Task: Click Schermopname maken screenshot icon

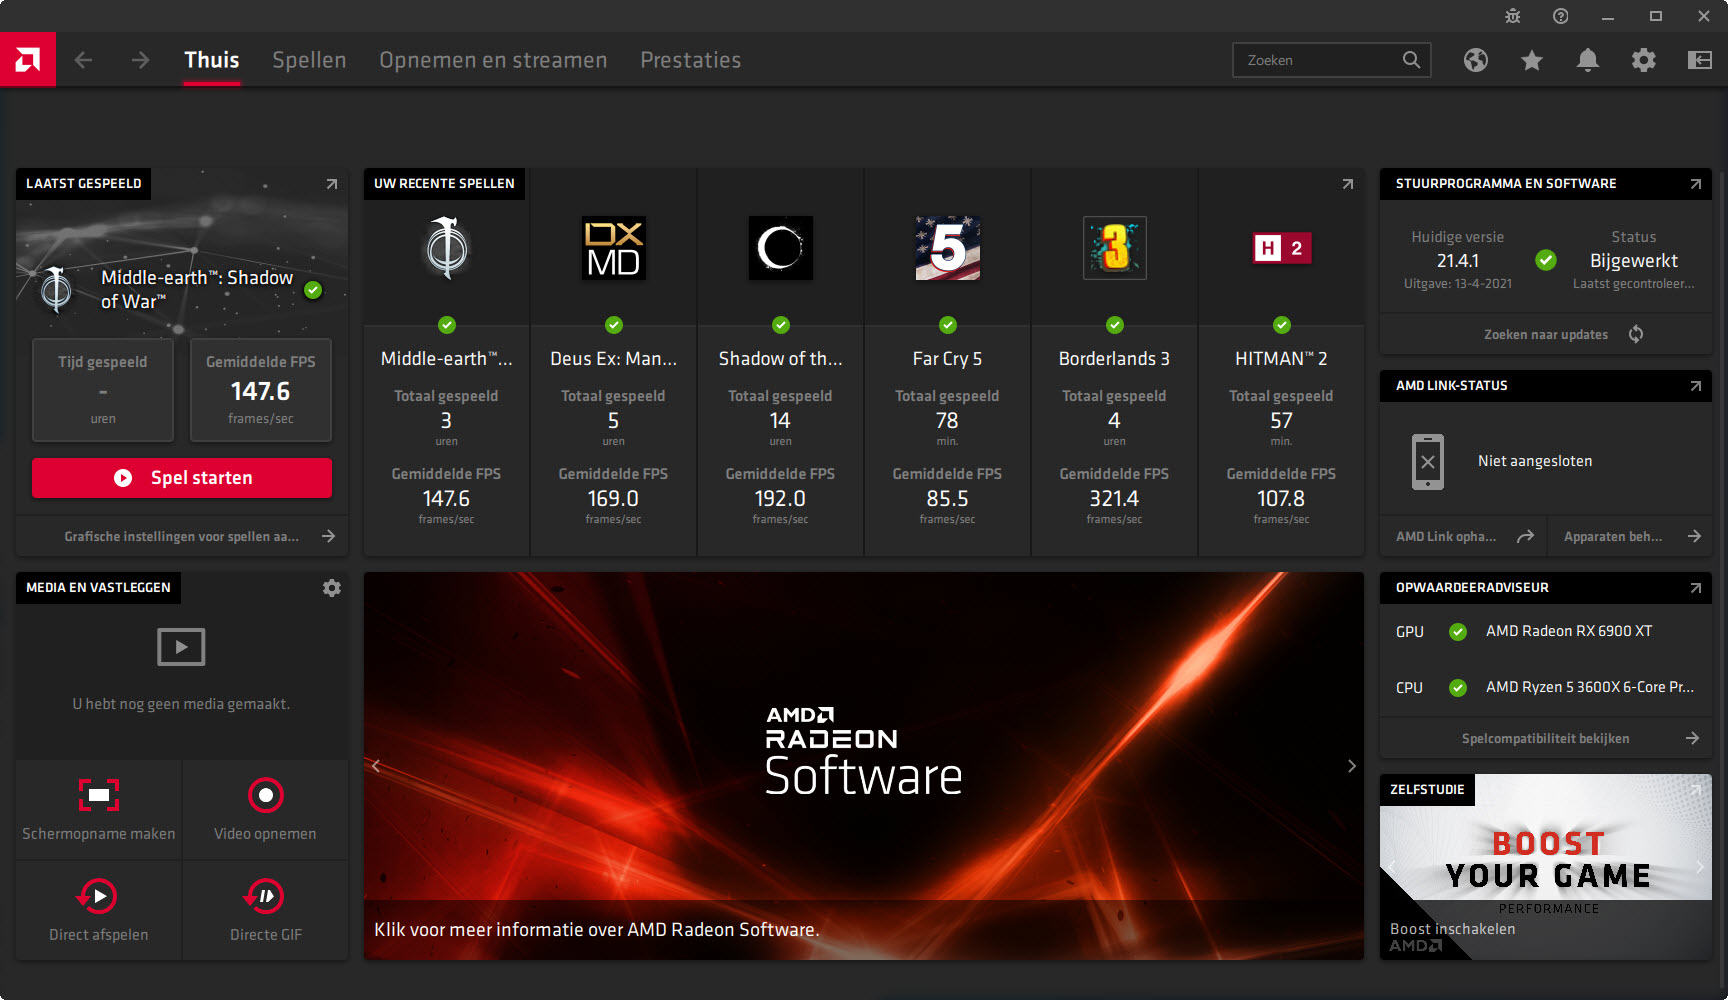Action: pos(99,796)
